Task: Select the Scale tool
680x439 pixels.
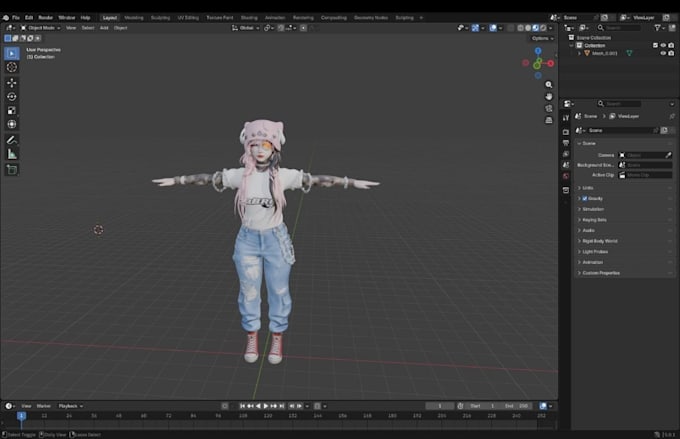Action: click(12, 110)
